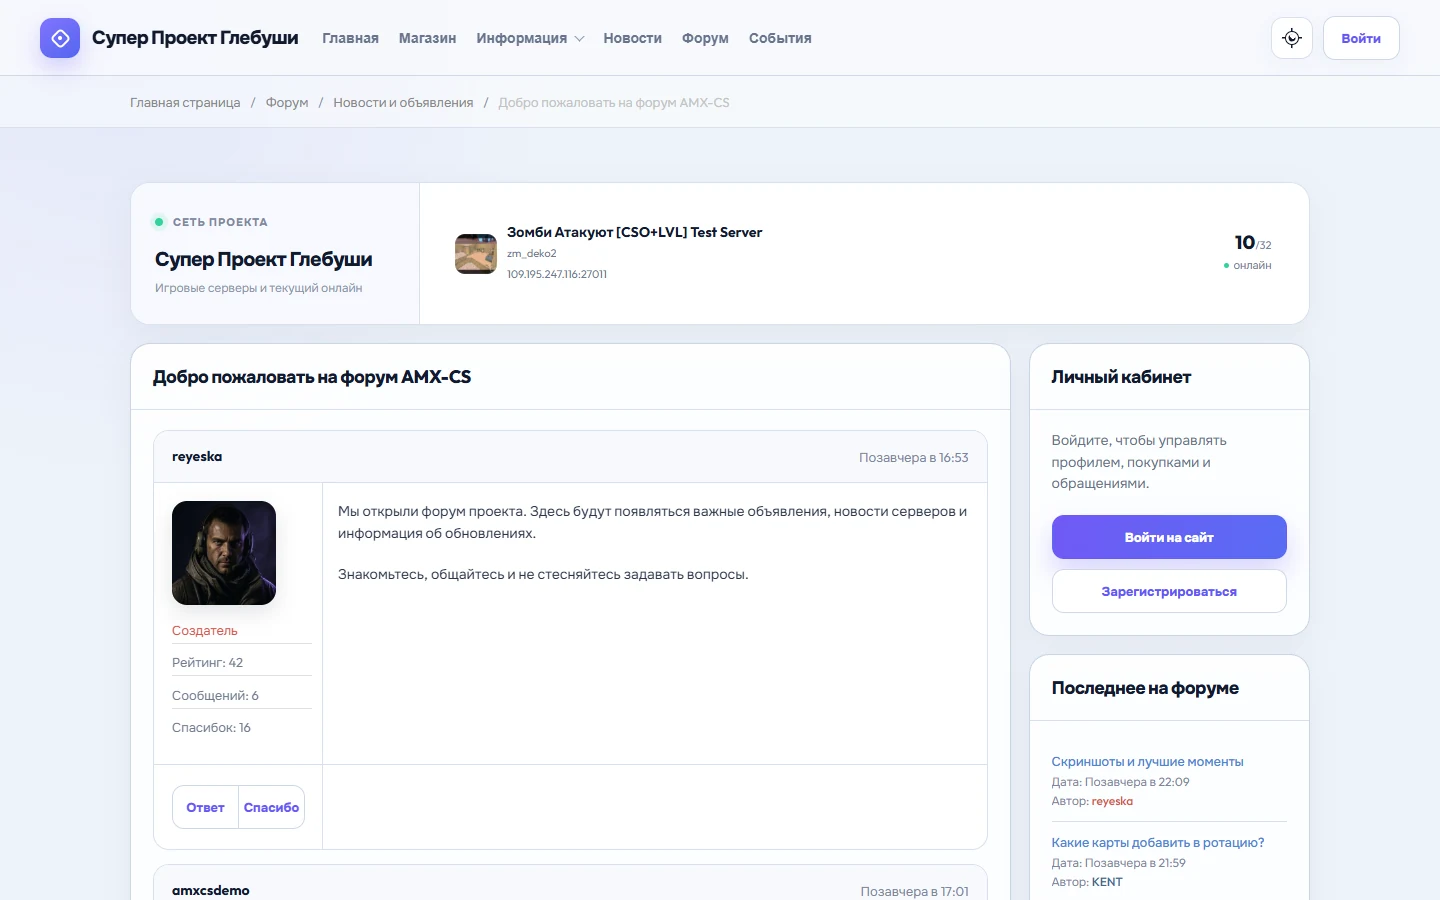This screenshot has height=900, width=1440.
Task: Click the Создатель role label
Action: (x=205, y=630)
